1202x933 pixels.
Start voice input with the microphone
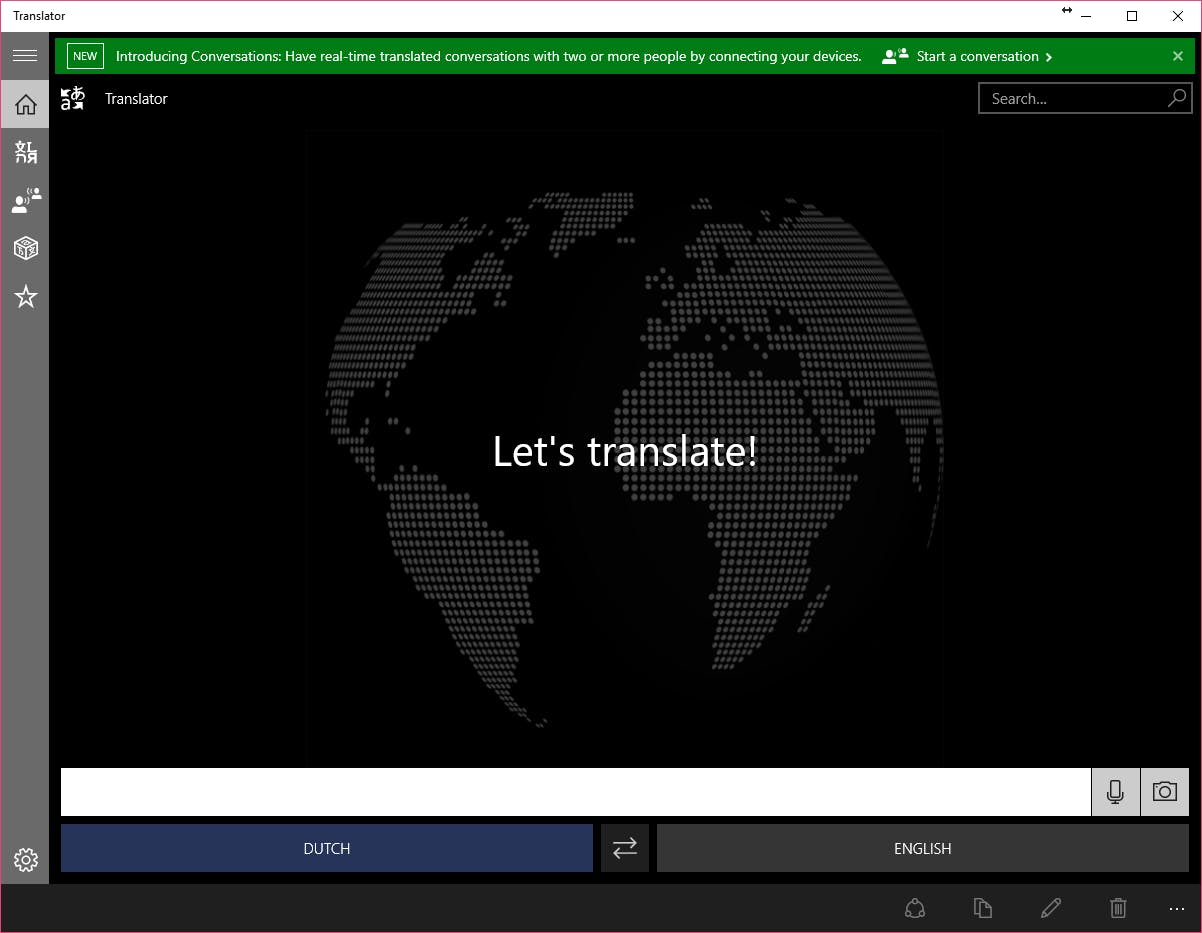click(1115, 792)
